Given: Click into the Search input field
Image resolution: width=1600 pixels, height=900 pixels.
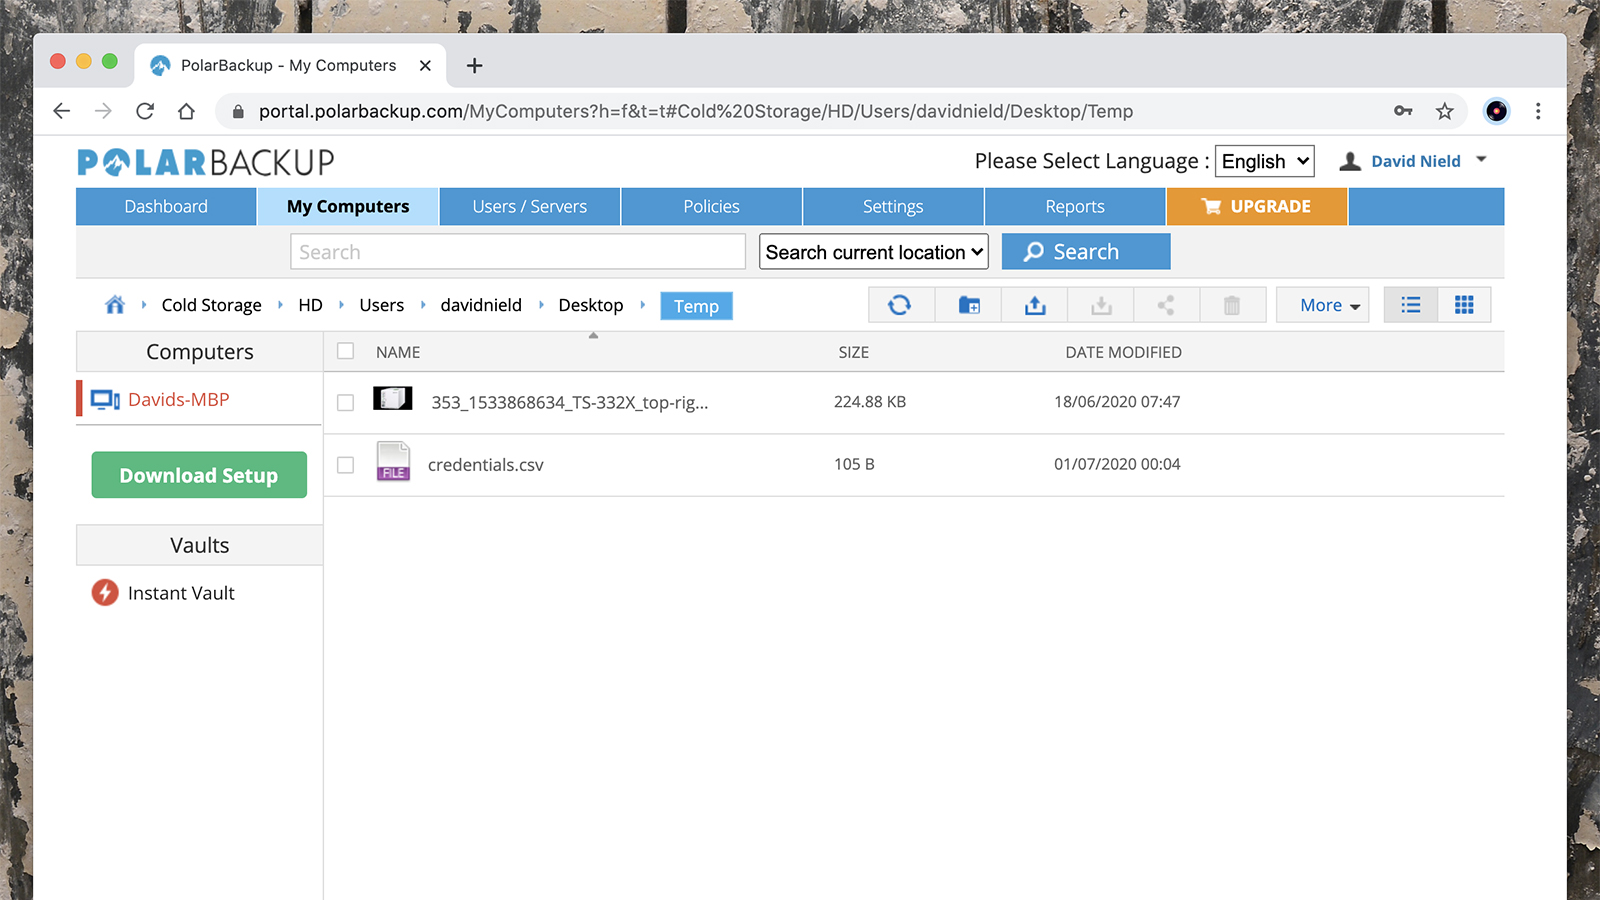Looking at the screenshot, I should point(518,252).
